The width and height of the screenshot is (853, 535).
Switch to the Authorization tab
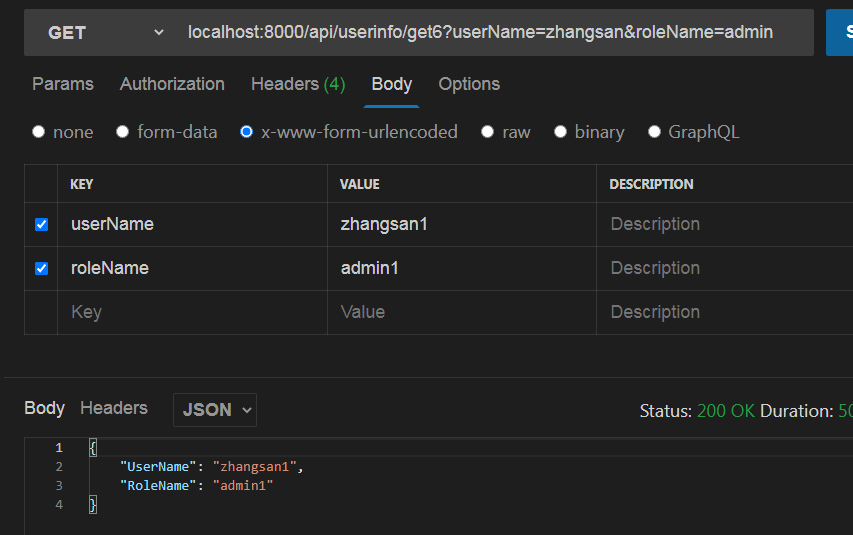click(172, 84)
